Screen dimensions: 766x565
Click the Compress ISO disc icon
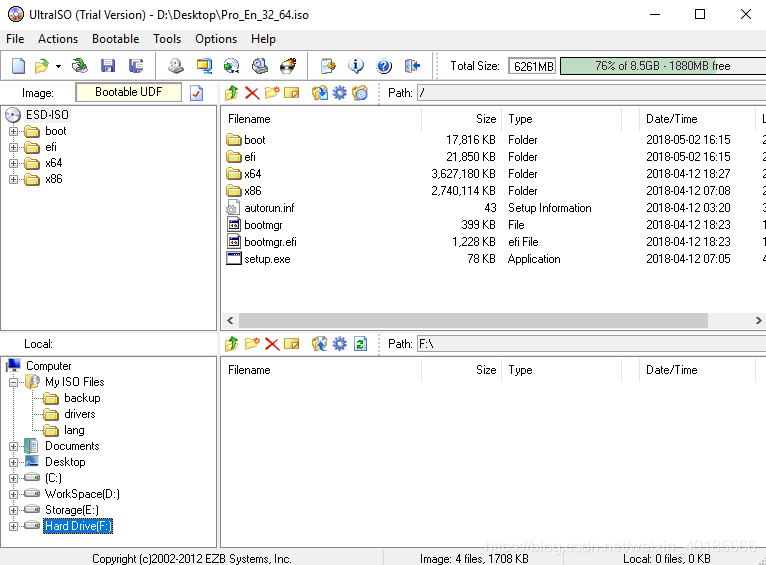pyautogui.click(x=232, y=65)
